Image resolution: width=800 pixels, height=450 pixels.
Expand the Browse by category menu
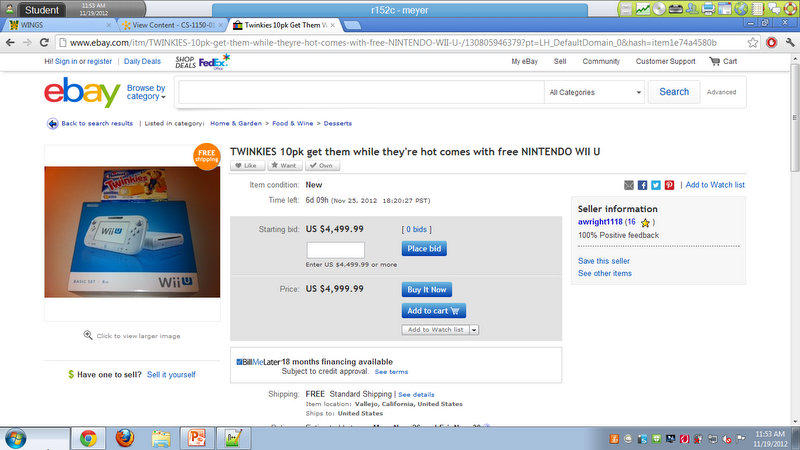[146, 92]
